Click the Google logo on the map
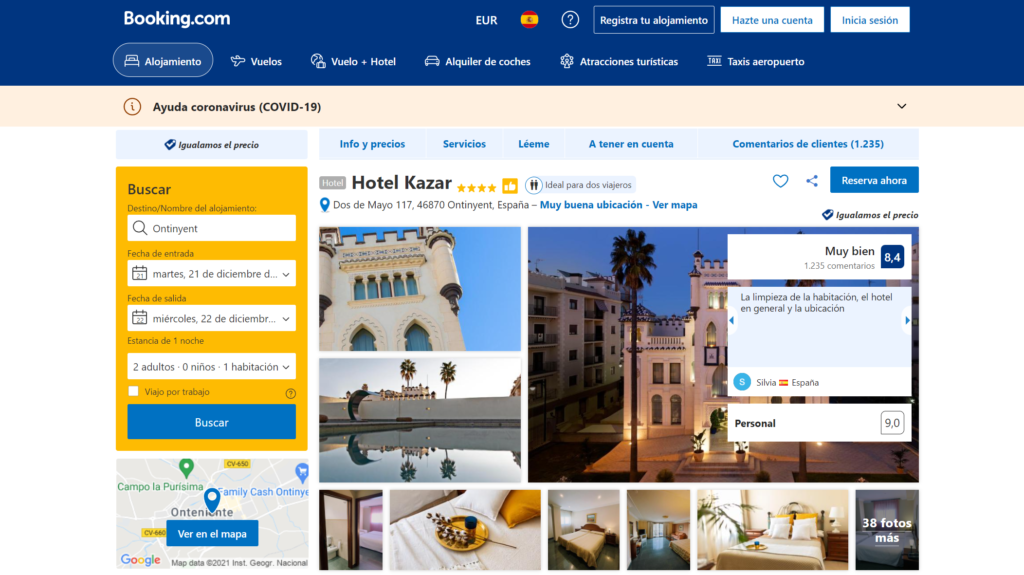This screenshot has width=1024, height=575. 140,560
